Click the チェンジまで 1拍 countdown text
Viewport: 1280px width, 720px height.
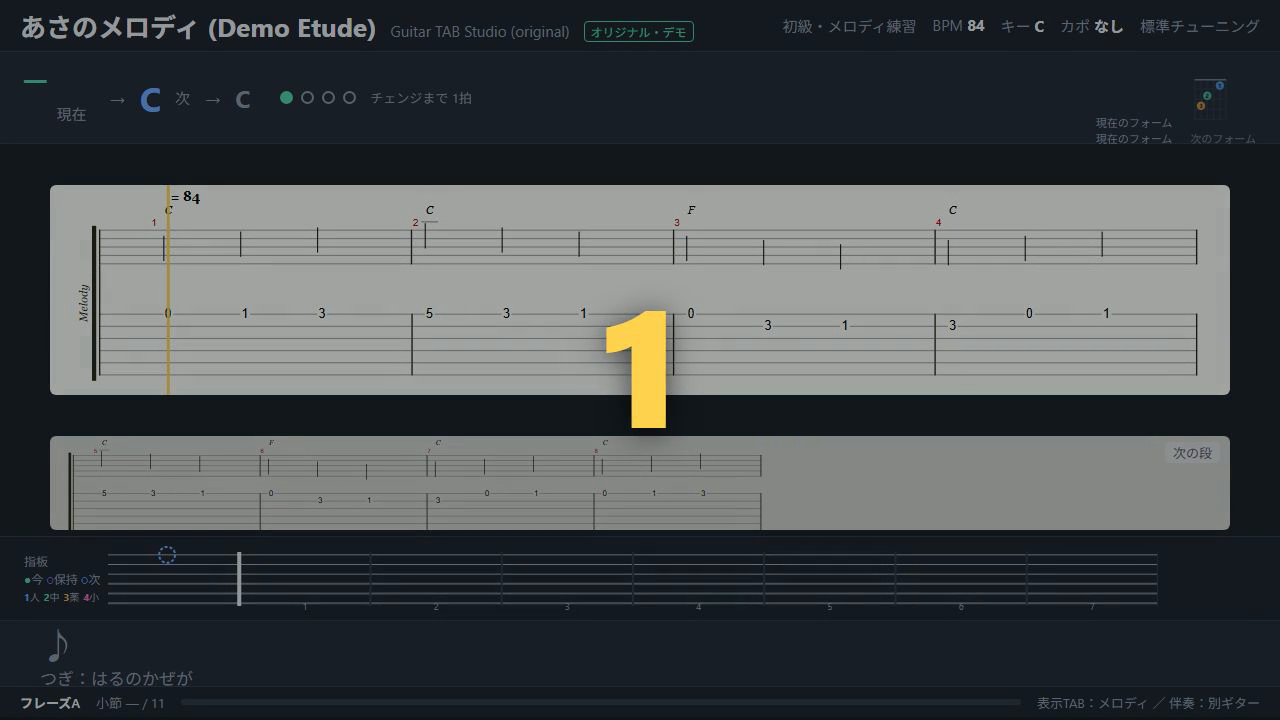[x=421, y=98]
